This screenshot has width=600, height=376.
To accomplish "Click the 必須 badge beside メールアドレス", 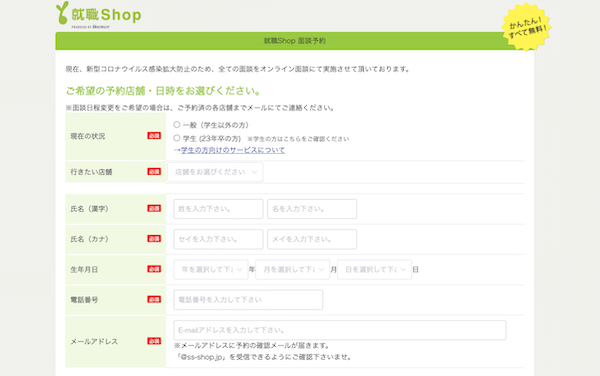I will (x=154, y=341).
